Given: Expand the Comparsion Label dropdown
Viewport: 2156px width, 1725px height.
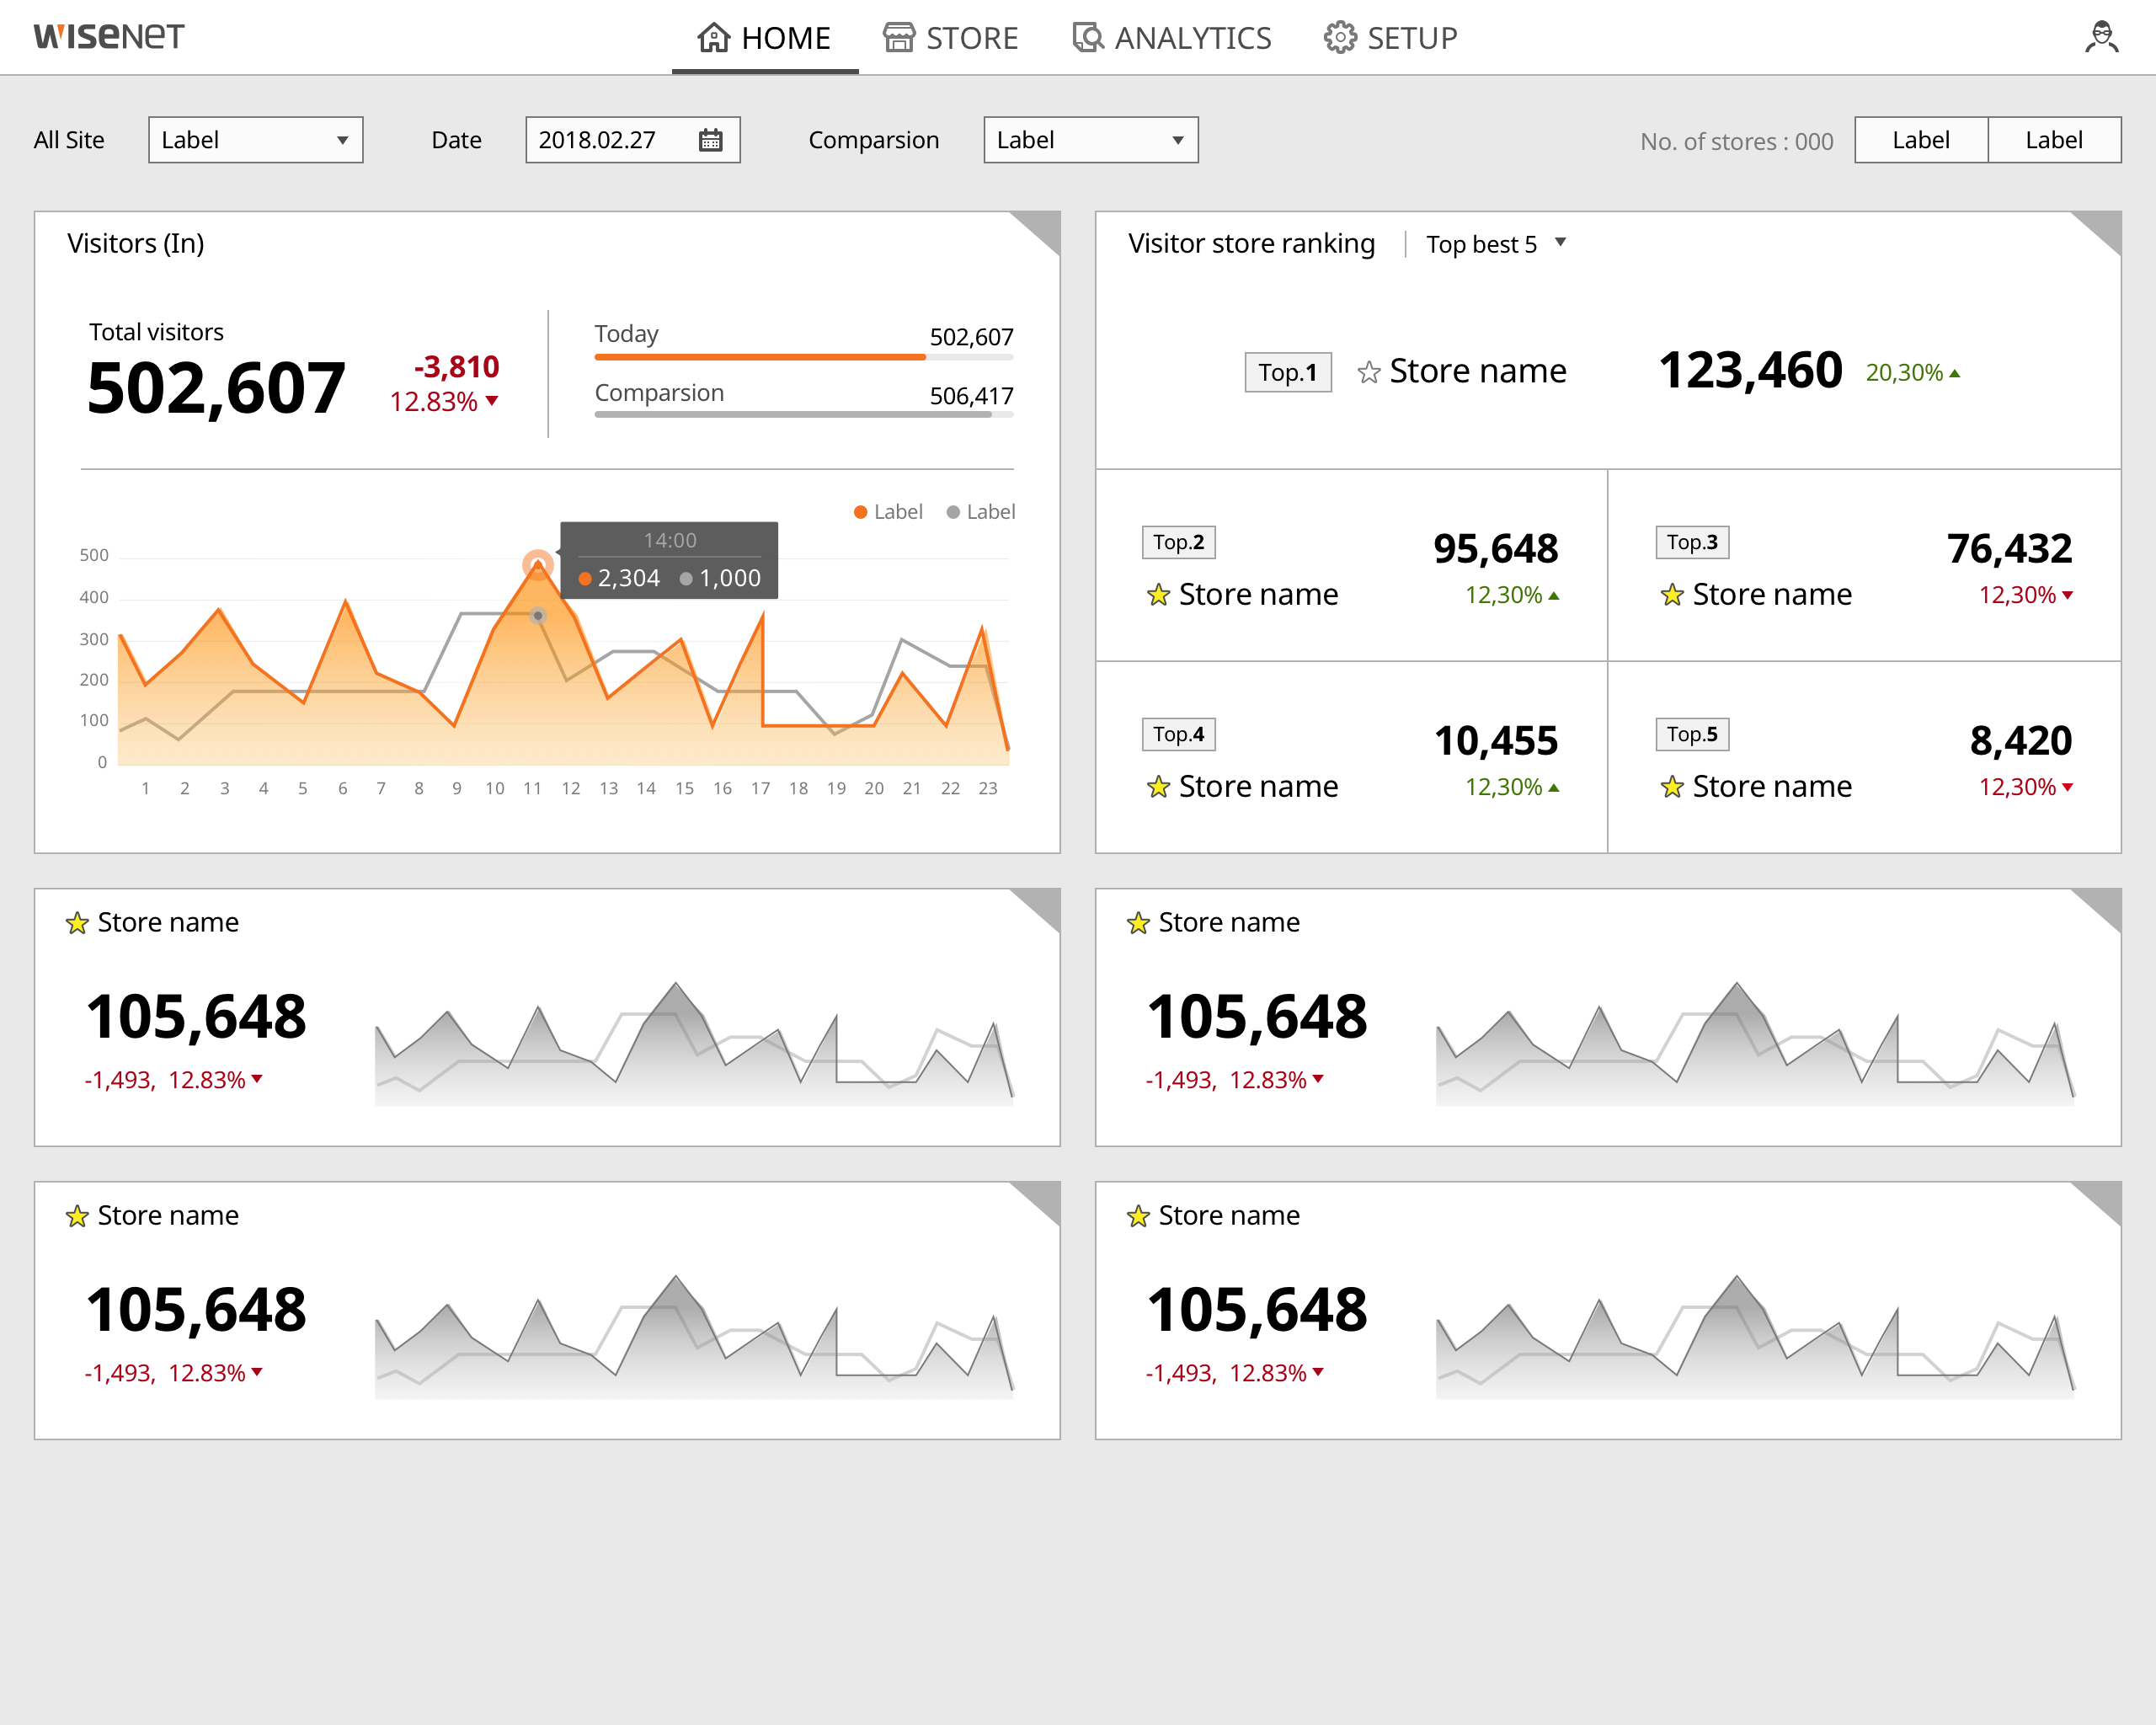Looking at the screenshot, I should pos(1090,140).
